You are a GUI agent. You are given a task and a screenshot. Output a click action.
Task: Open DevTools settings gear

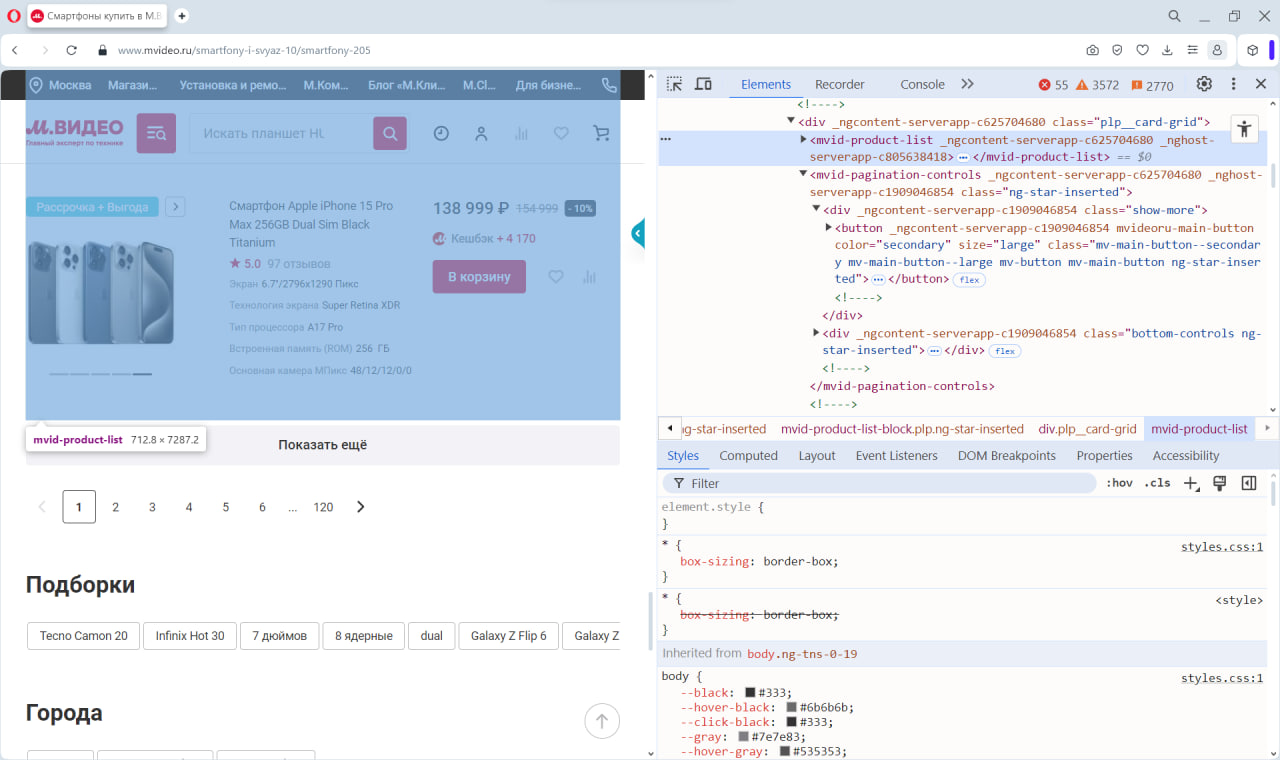tap(1204, 84)
